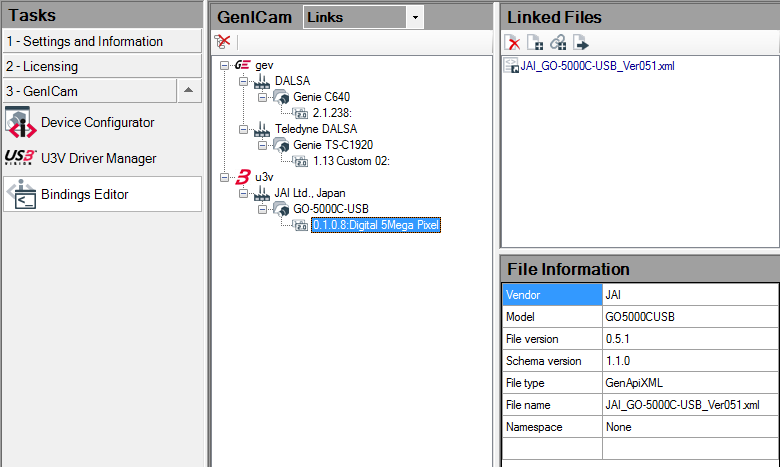Click the version icon beside 1.13 Custom 02:
The width and height of the screenshot is (780, 467).
pyautogui.click(x=300, y=161)
